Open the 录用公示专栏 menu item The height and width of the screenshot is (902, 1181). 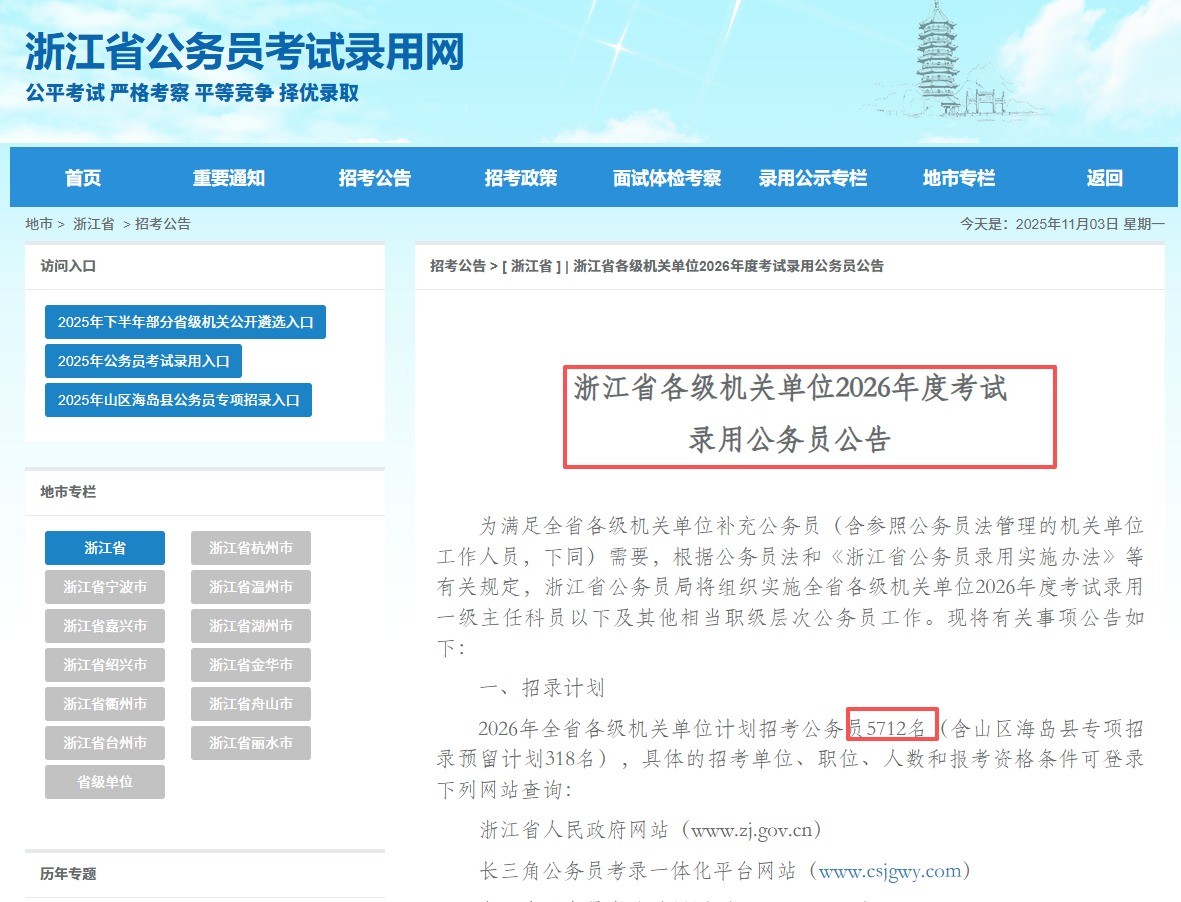click(x=813, y=178)
